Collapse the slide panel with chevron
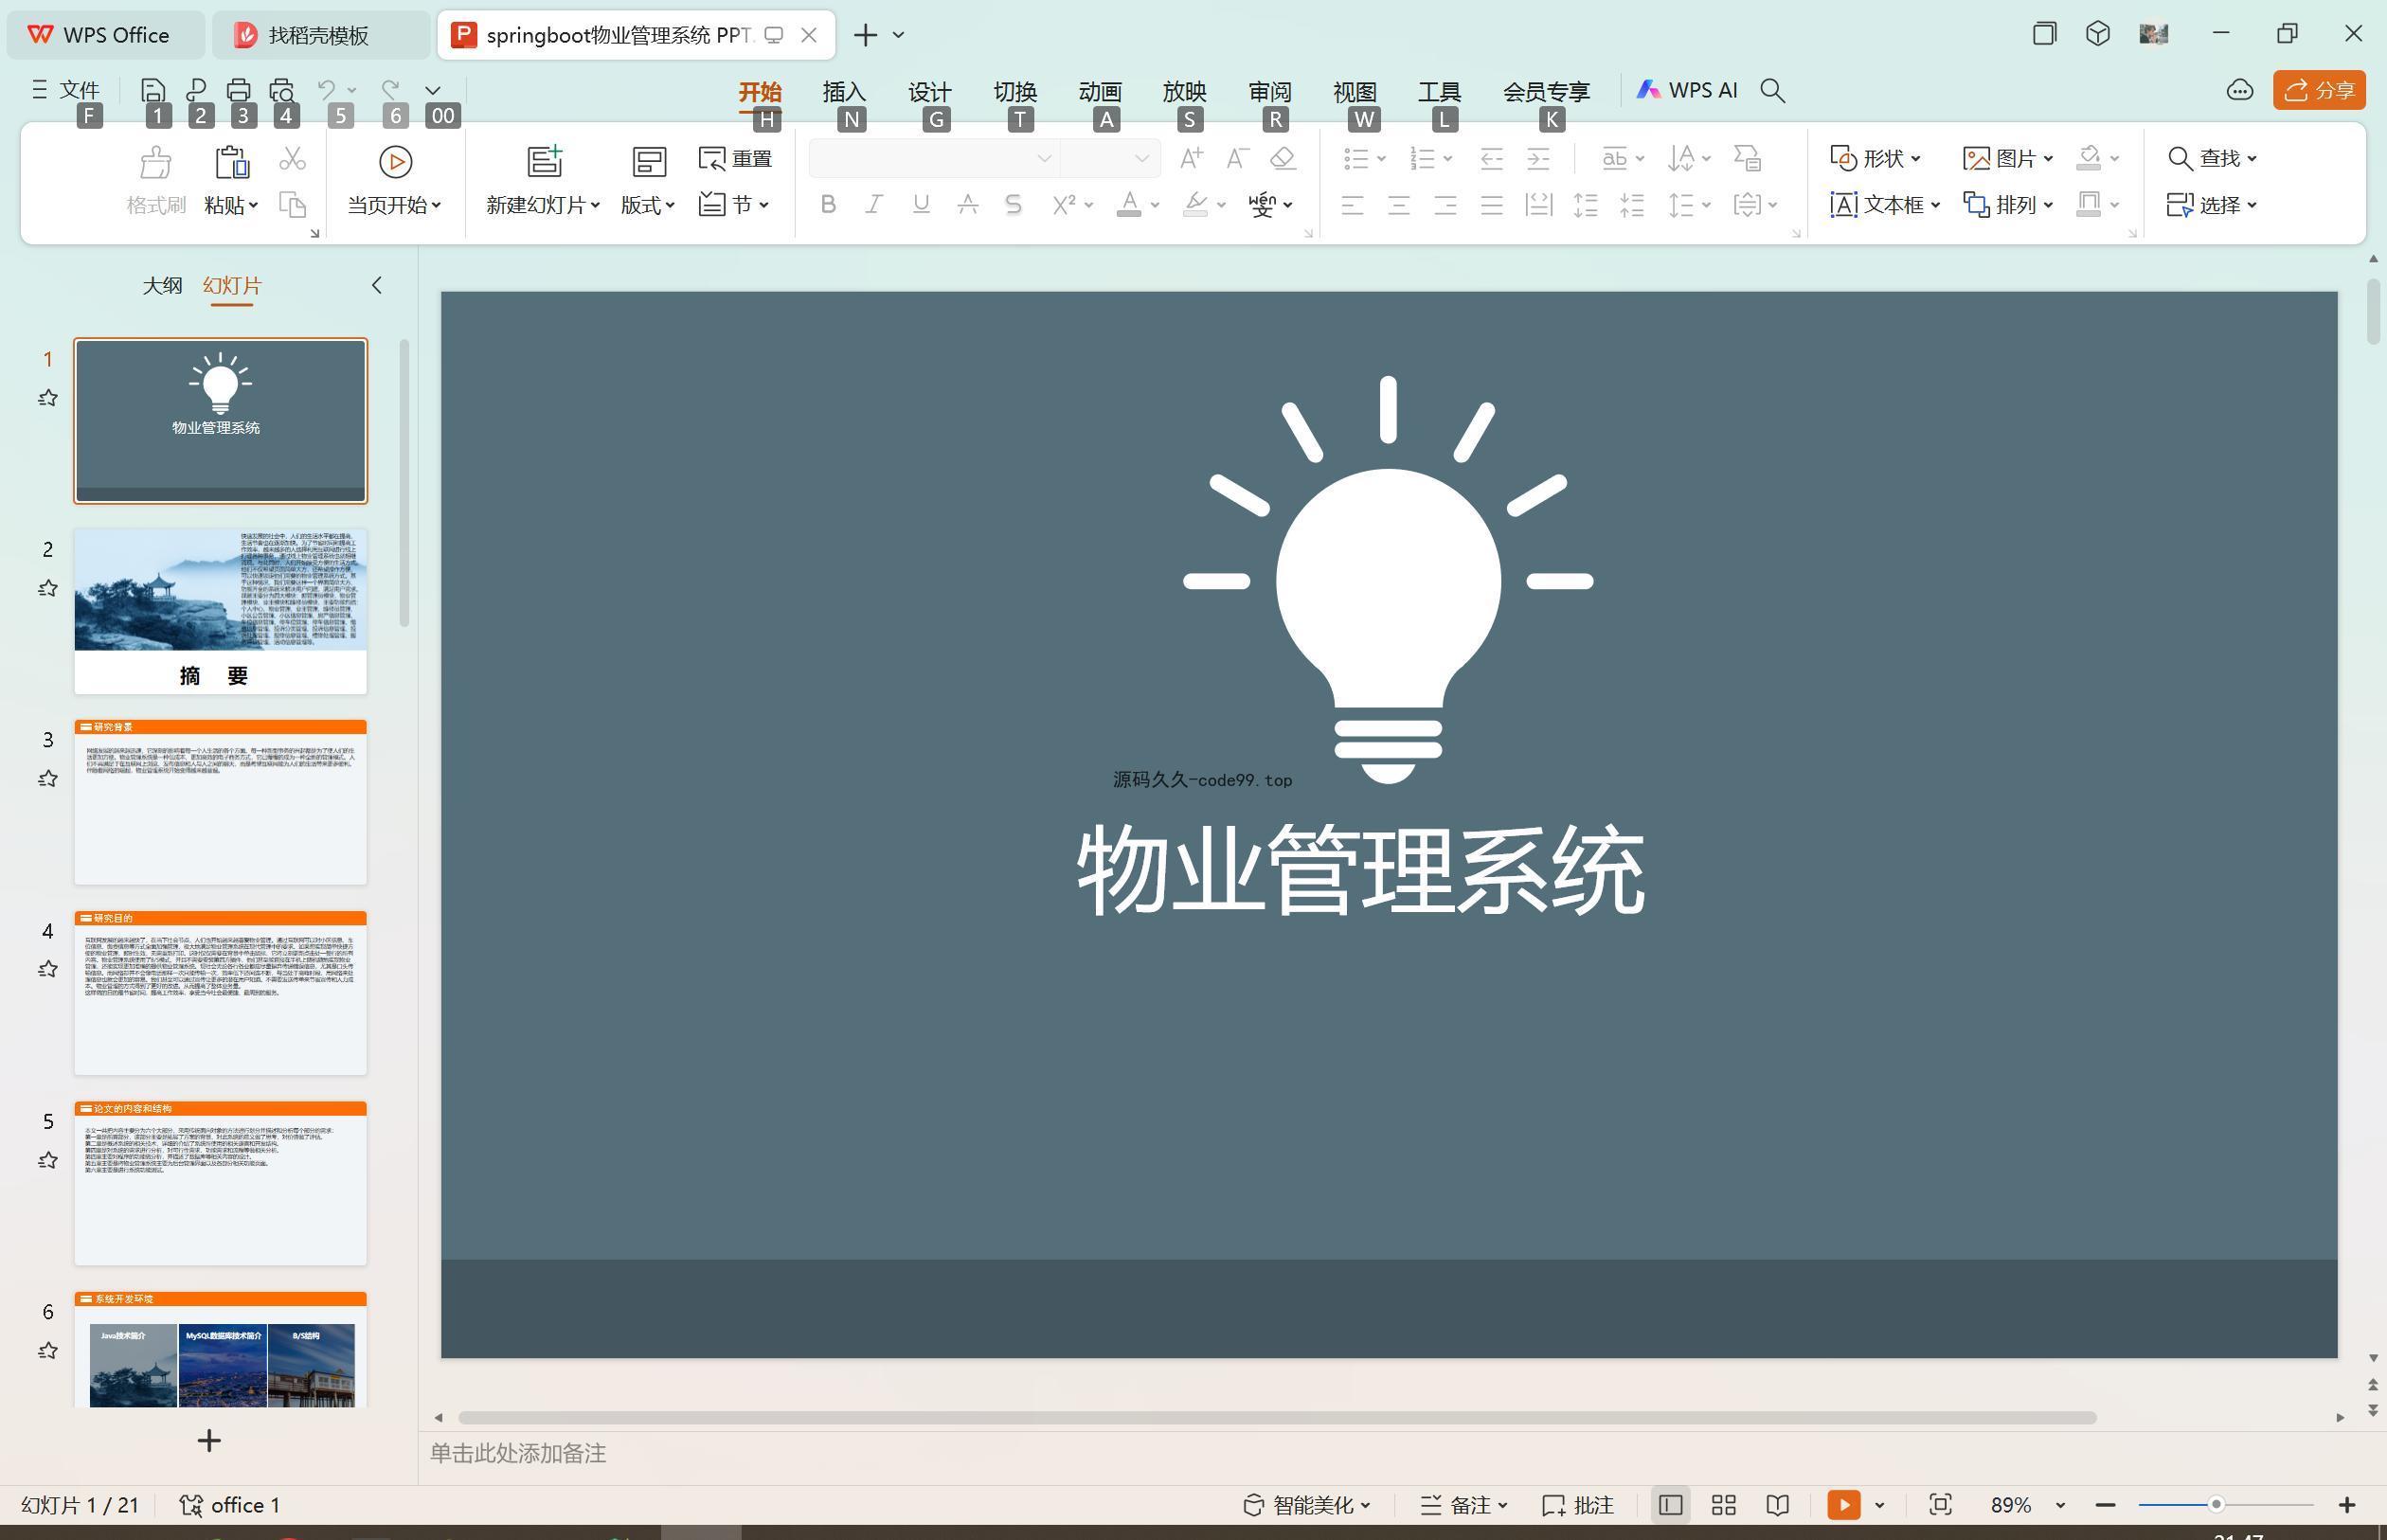2387x1540 pixels. pos(377,285)
